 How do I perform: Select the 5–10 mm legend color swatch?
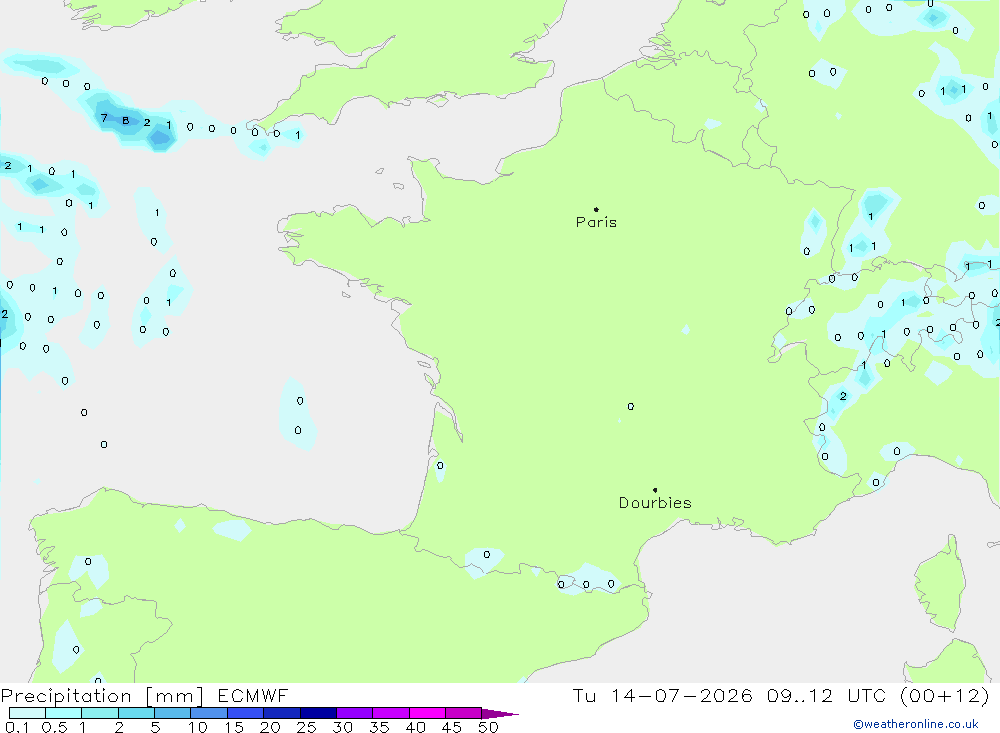(x=172, y=713)
